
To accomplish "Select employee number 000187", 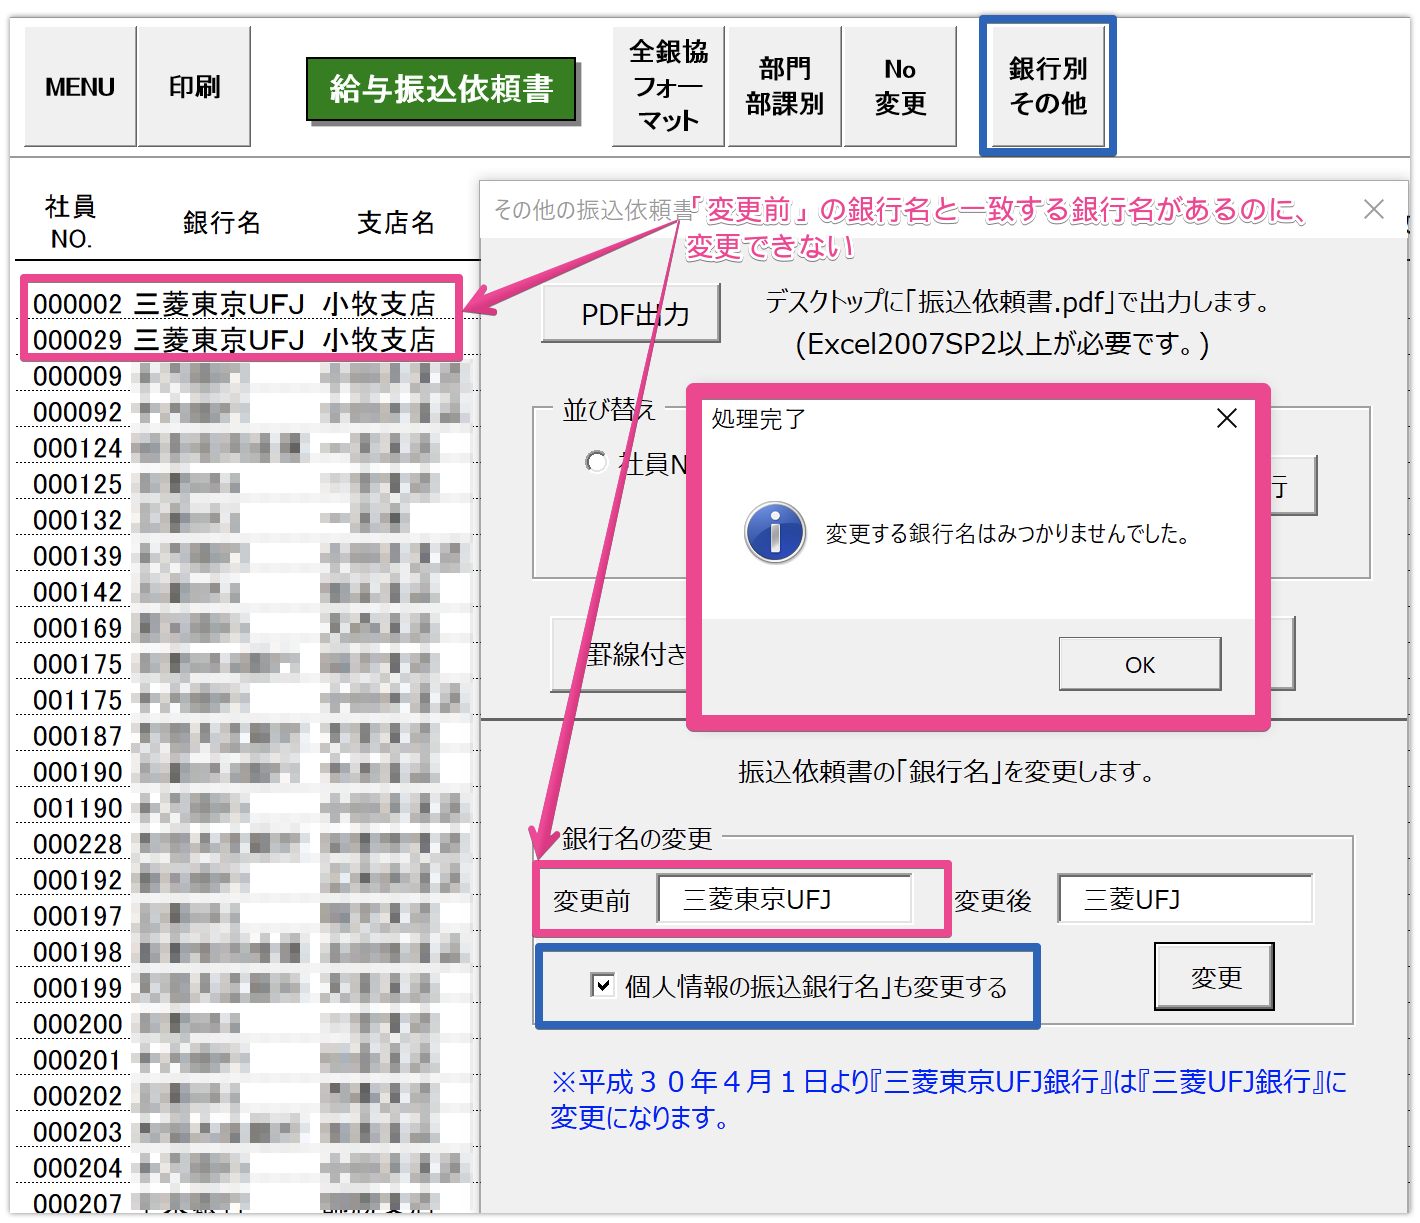I will pos(78,736).
